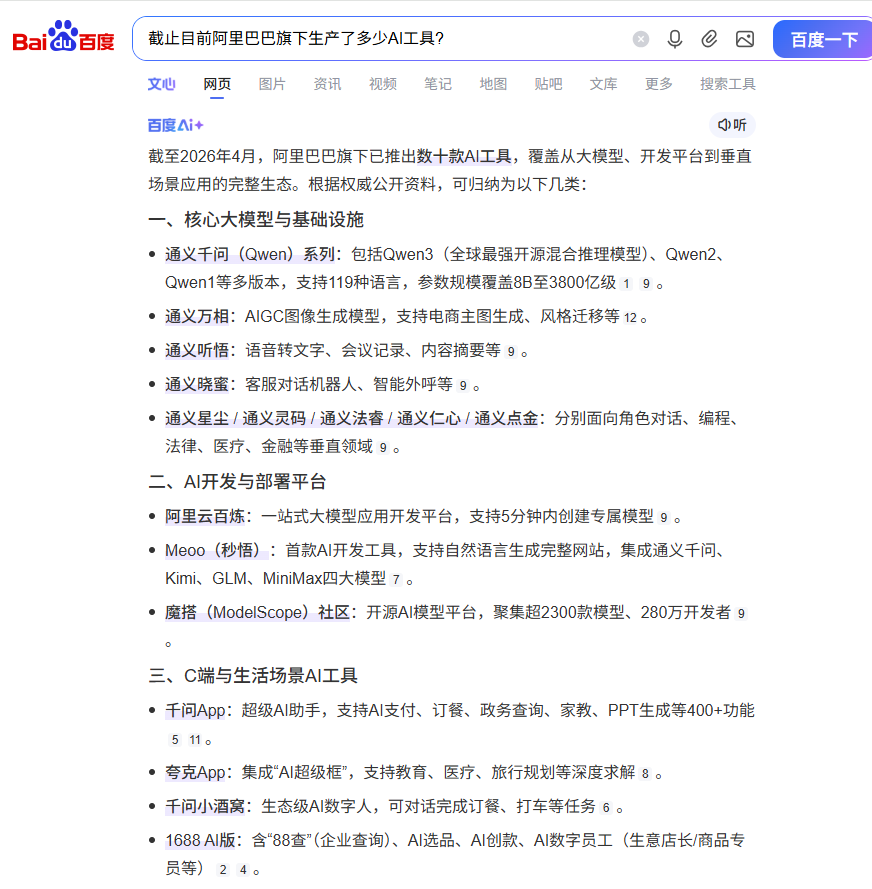
Task: Open the 通义万相 highlighted link
Action: click(x=197, y=316)
